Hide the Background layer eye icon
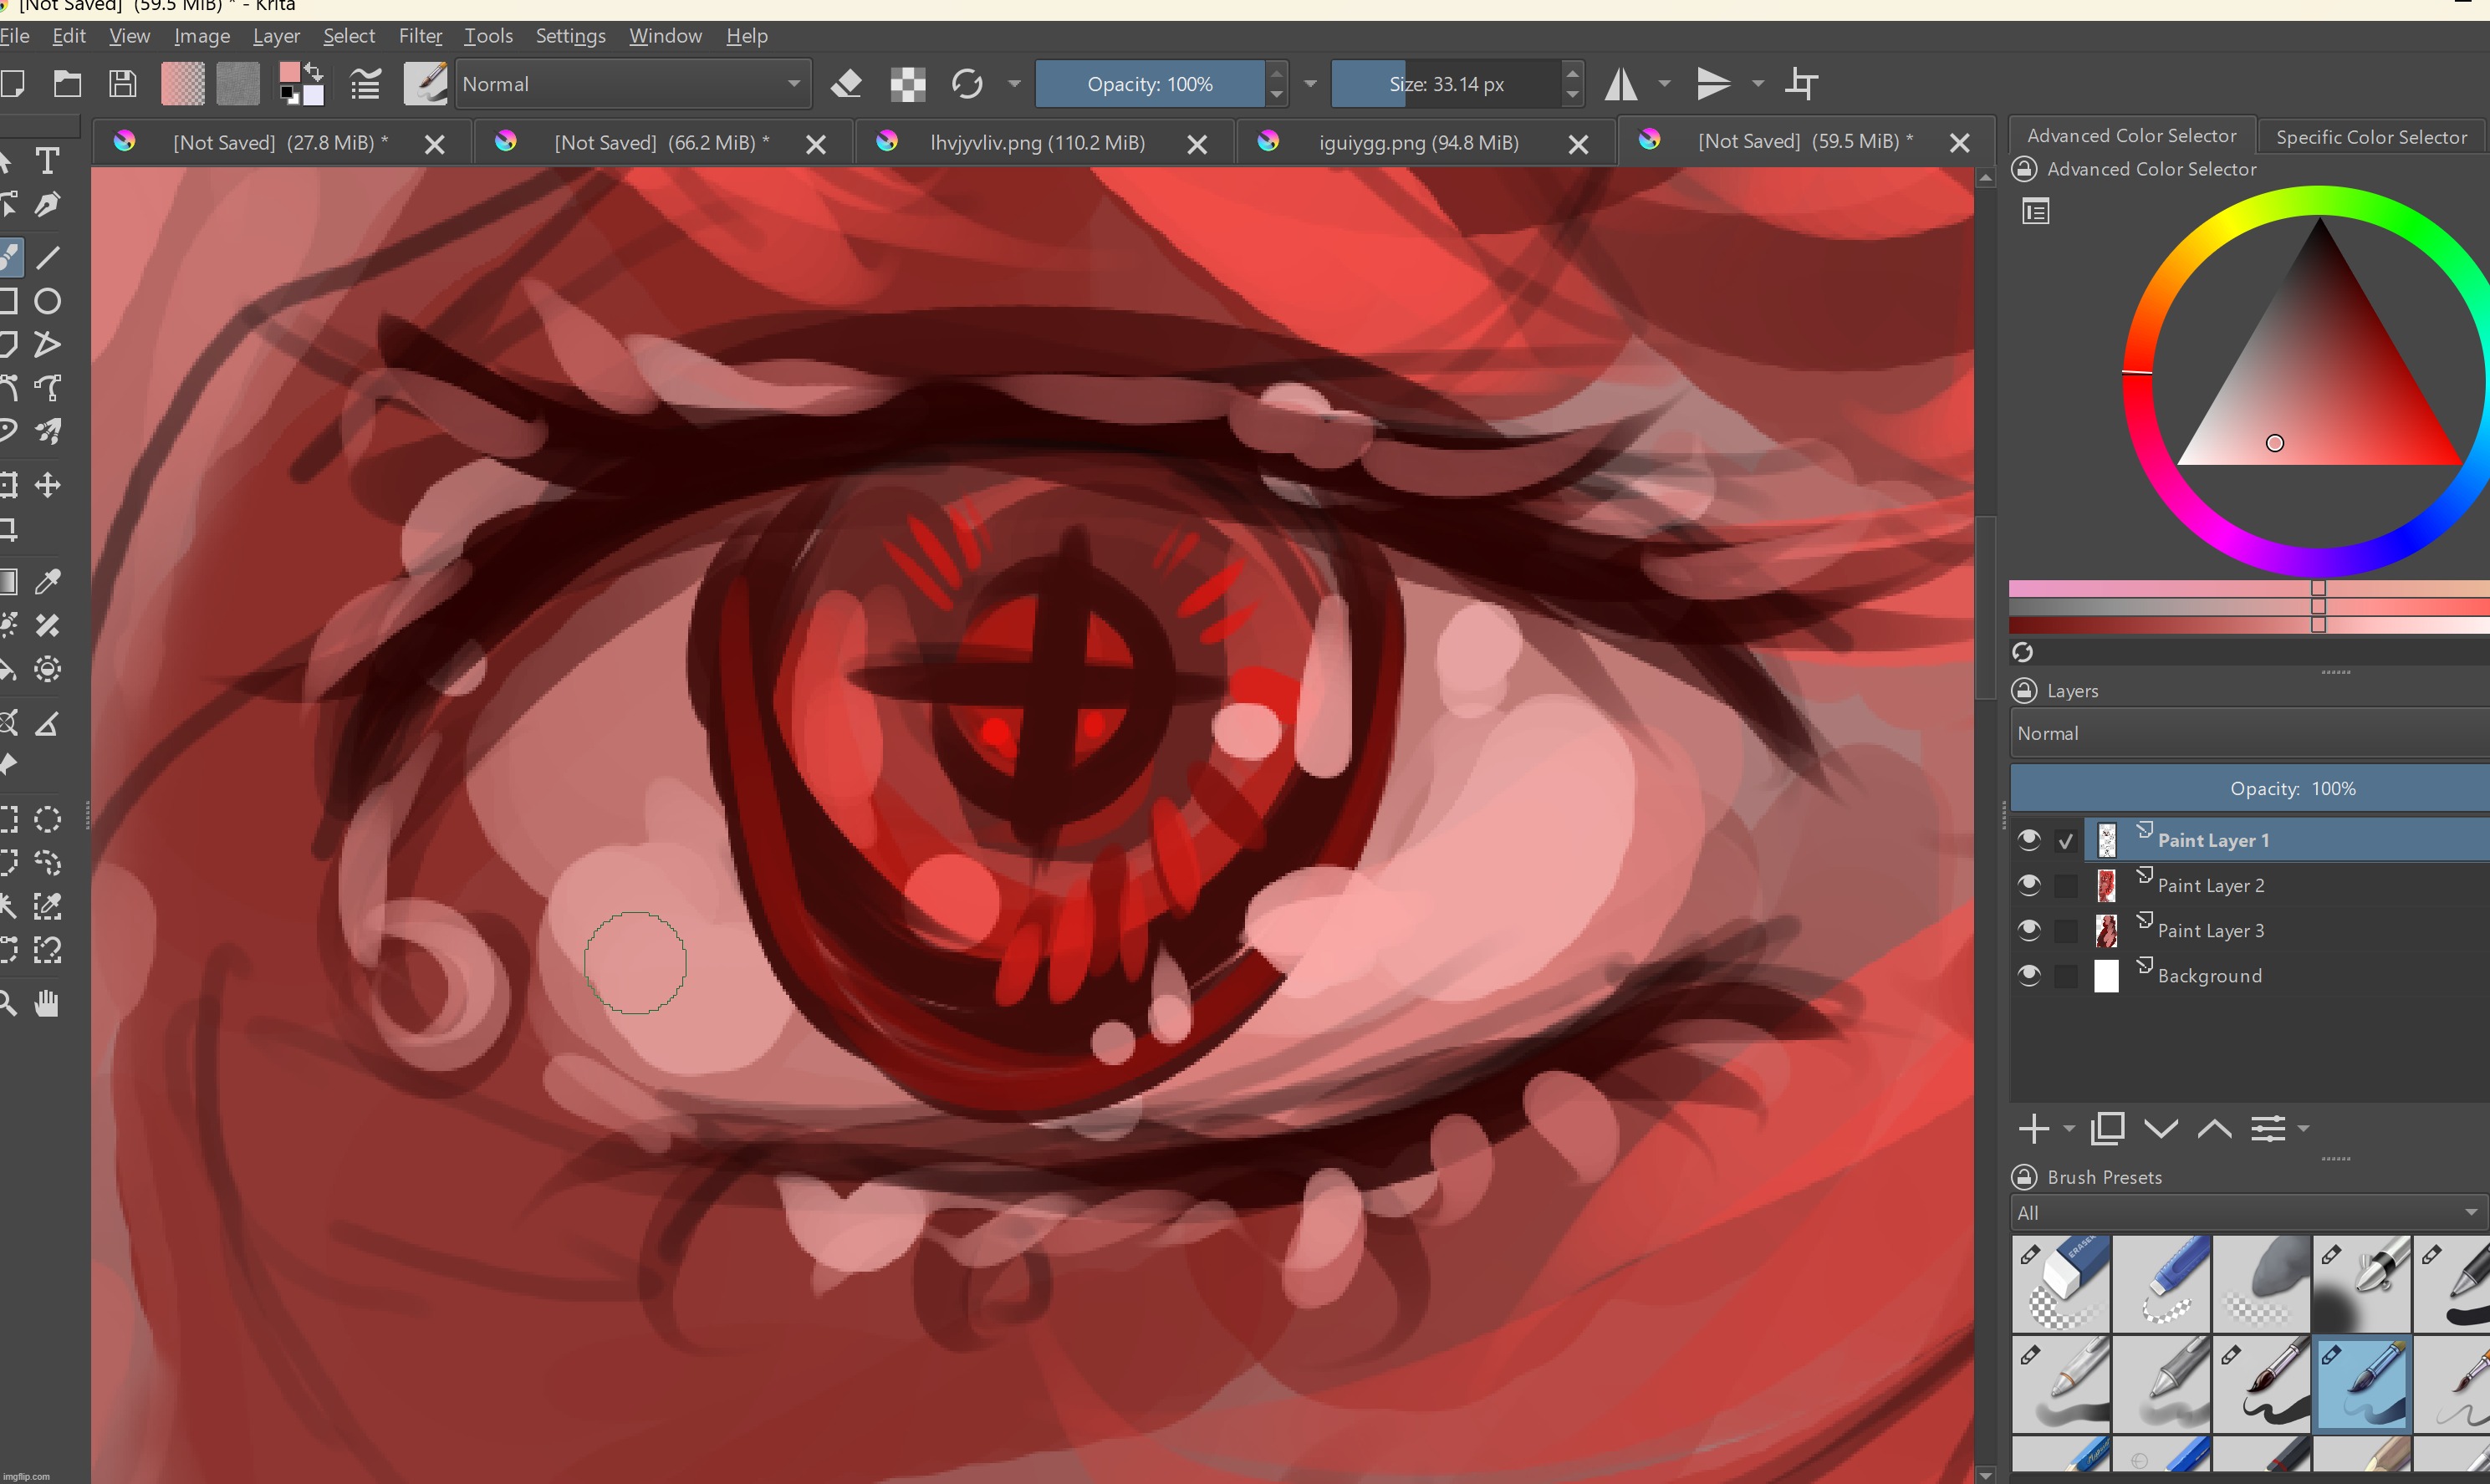Screen dimensions: 2490x1484 click(2028, 975)
